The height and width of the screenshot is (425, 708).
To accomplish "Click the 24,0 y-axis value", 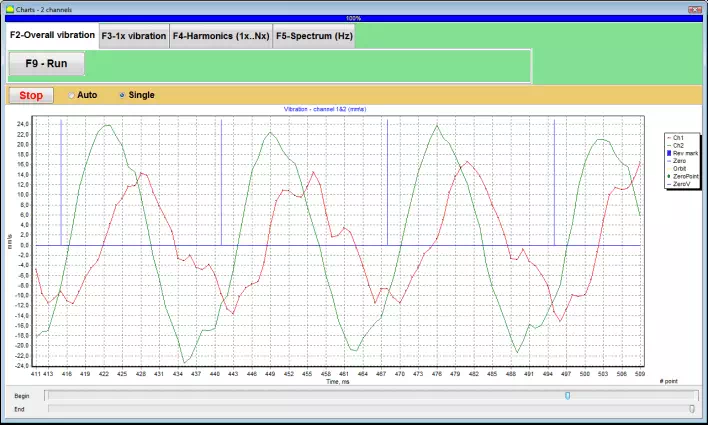I will [23, 124].
